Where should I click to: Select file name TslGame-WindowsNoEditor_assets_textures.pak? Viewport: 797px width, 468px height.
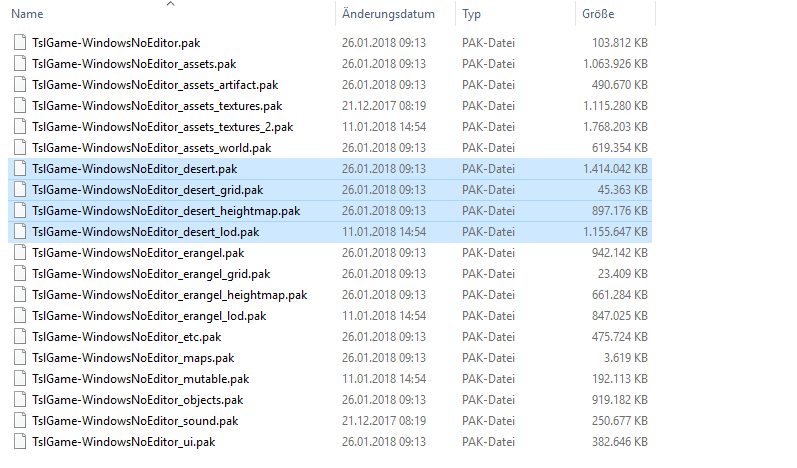coord(157,106)
